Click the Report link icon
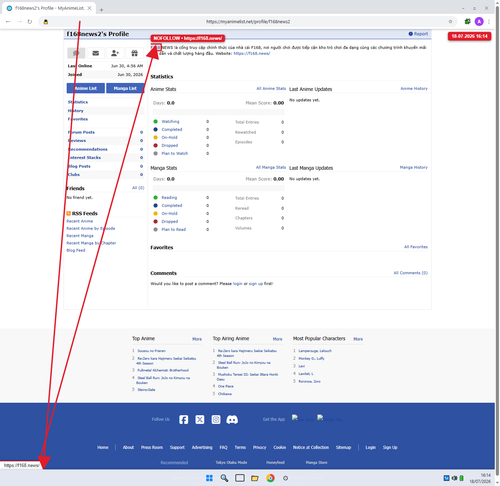The width and height of the screenshot is (500, 486). [411, 34]
